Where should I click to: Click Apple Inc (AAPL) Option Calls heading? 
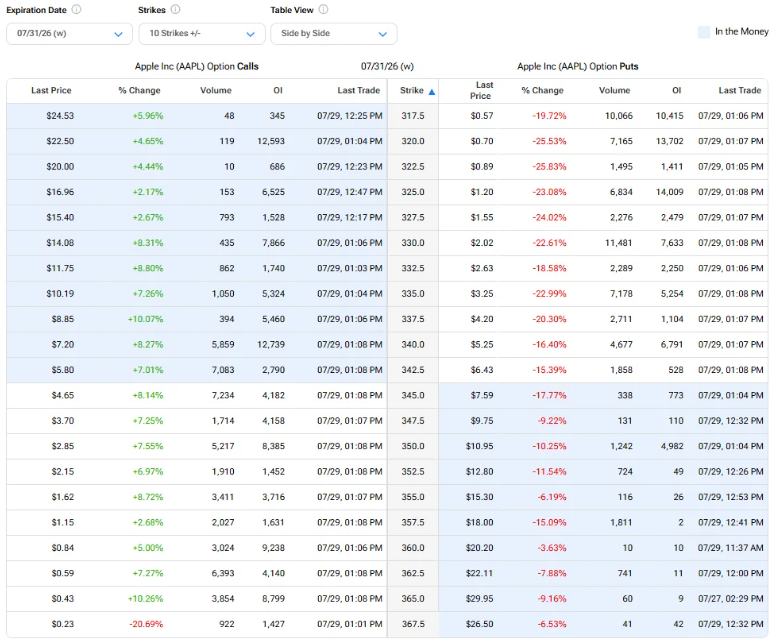(197, 66)
